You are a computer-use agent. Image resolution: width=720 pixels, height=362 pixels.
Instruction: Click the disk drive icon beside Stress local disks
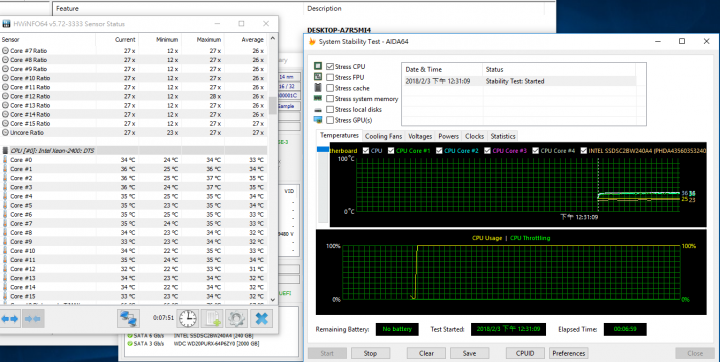point(318,110)
